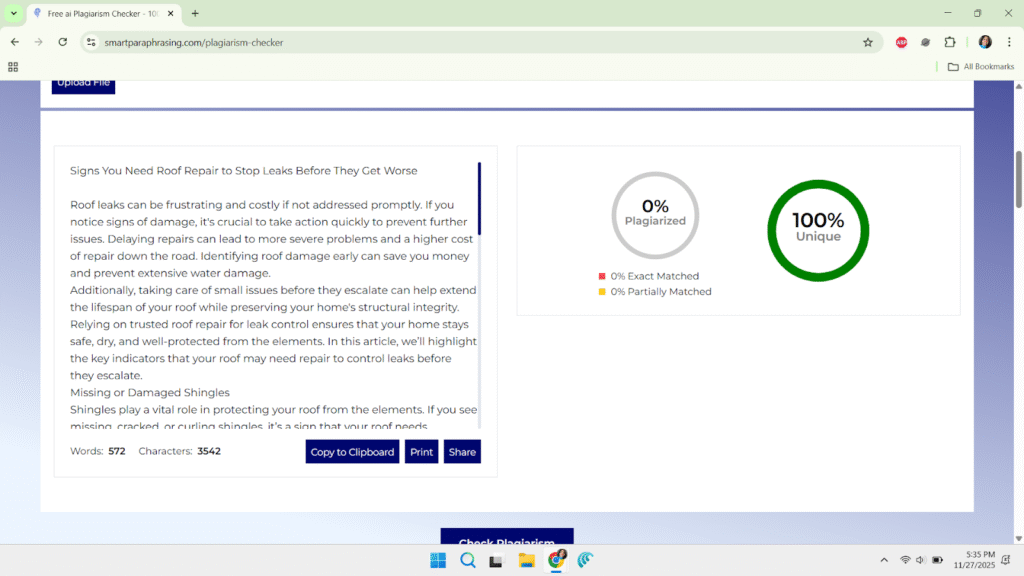Click the red ABP extension icon
Image resolution: width=1024 pixels, height=576 pixels.
coord(901,42)
